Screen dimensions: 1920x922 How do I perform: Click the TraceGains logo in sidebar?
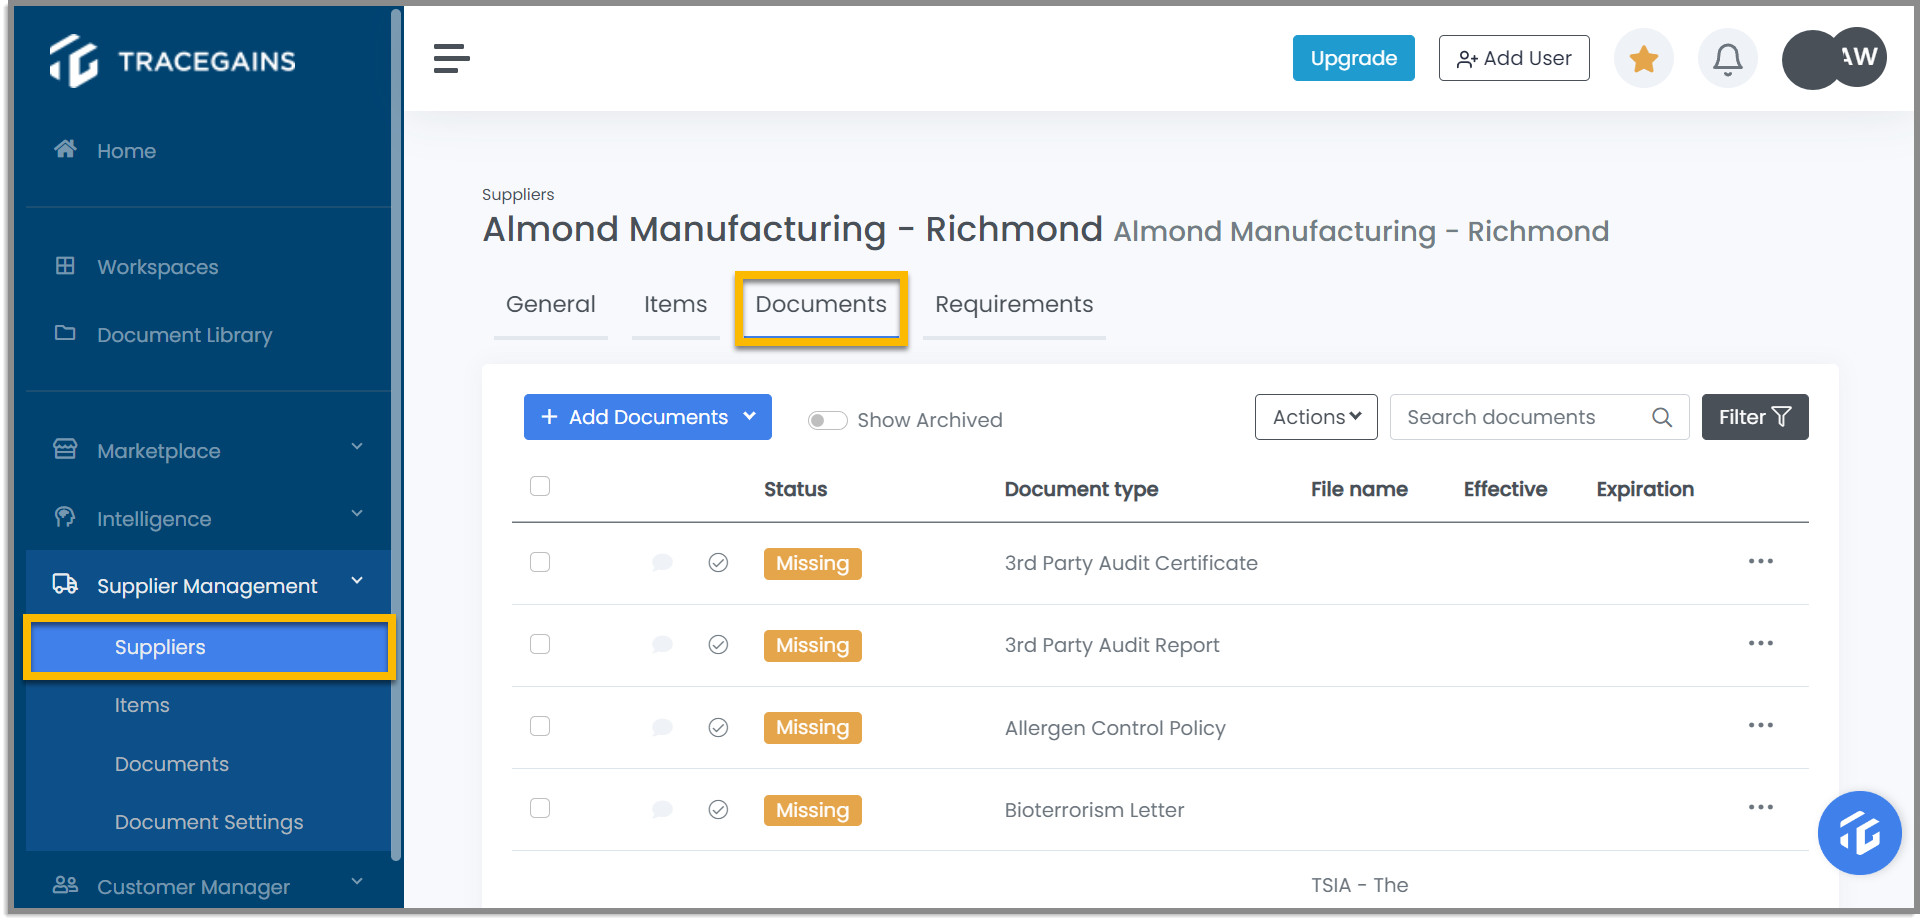[173, 61]
